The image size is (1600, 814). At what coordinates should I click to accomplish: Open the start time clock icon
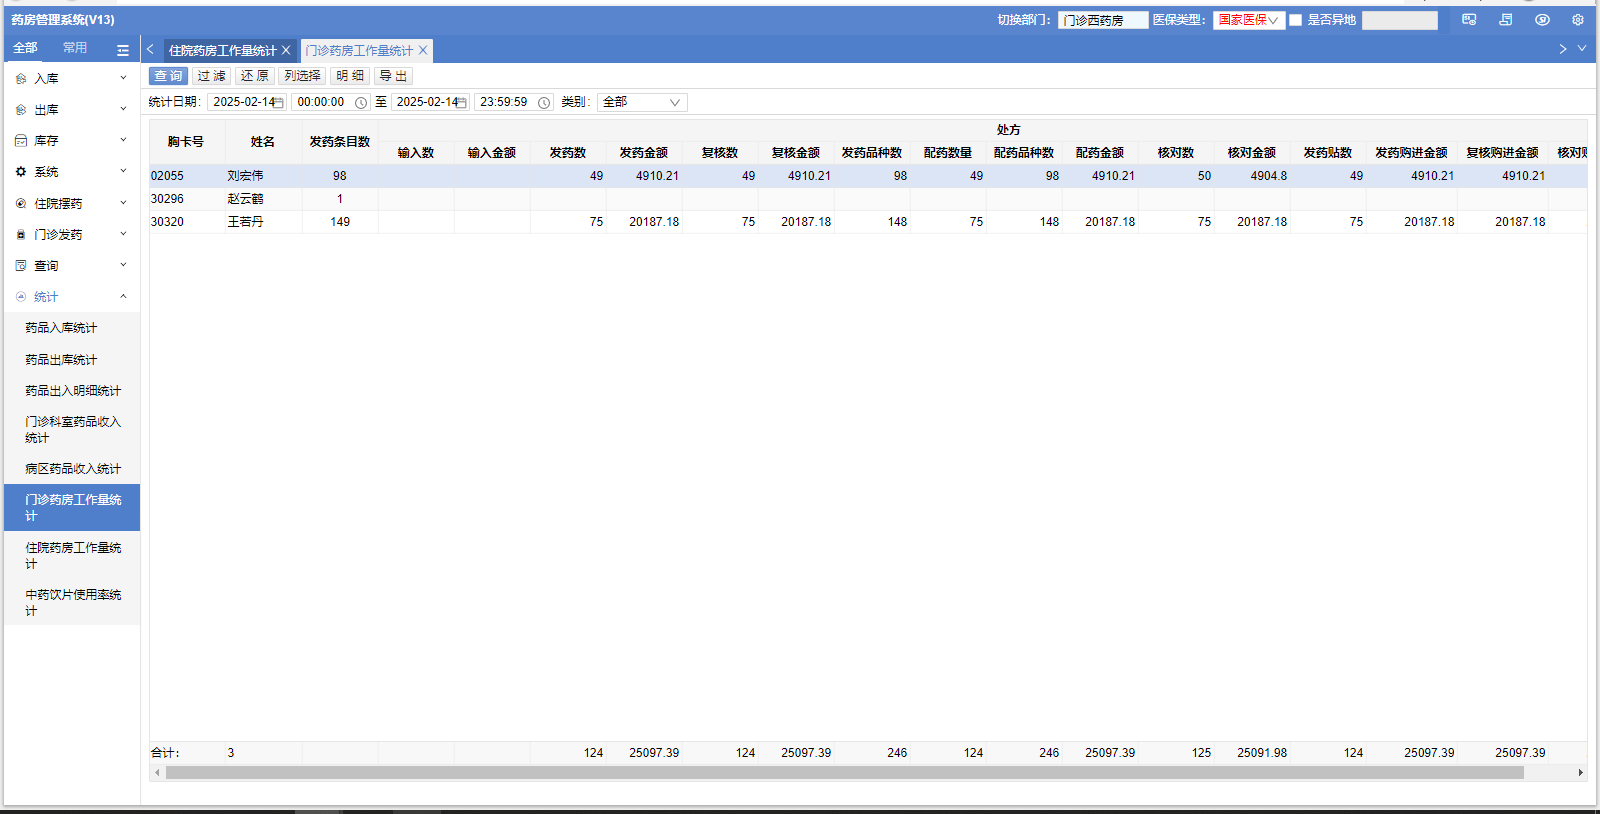(361, 103)
